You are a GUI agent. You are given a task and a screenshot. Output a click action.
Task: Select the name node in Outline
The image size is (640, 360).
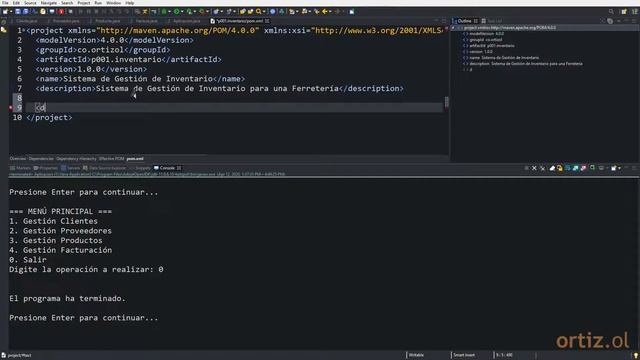pyautogui.click(x=501, y=58)
